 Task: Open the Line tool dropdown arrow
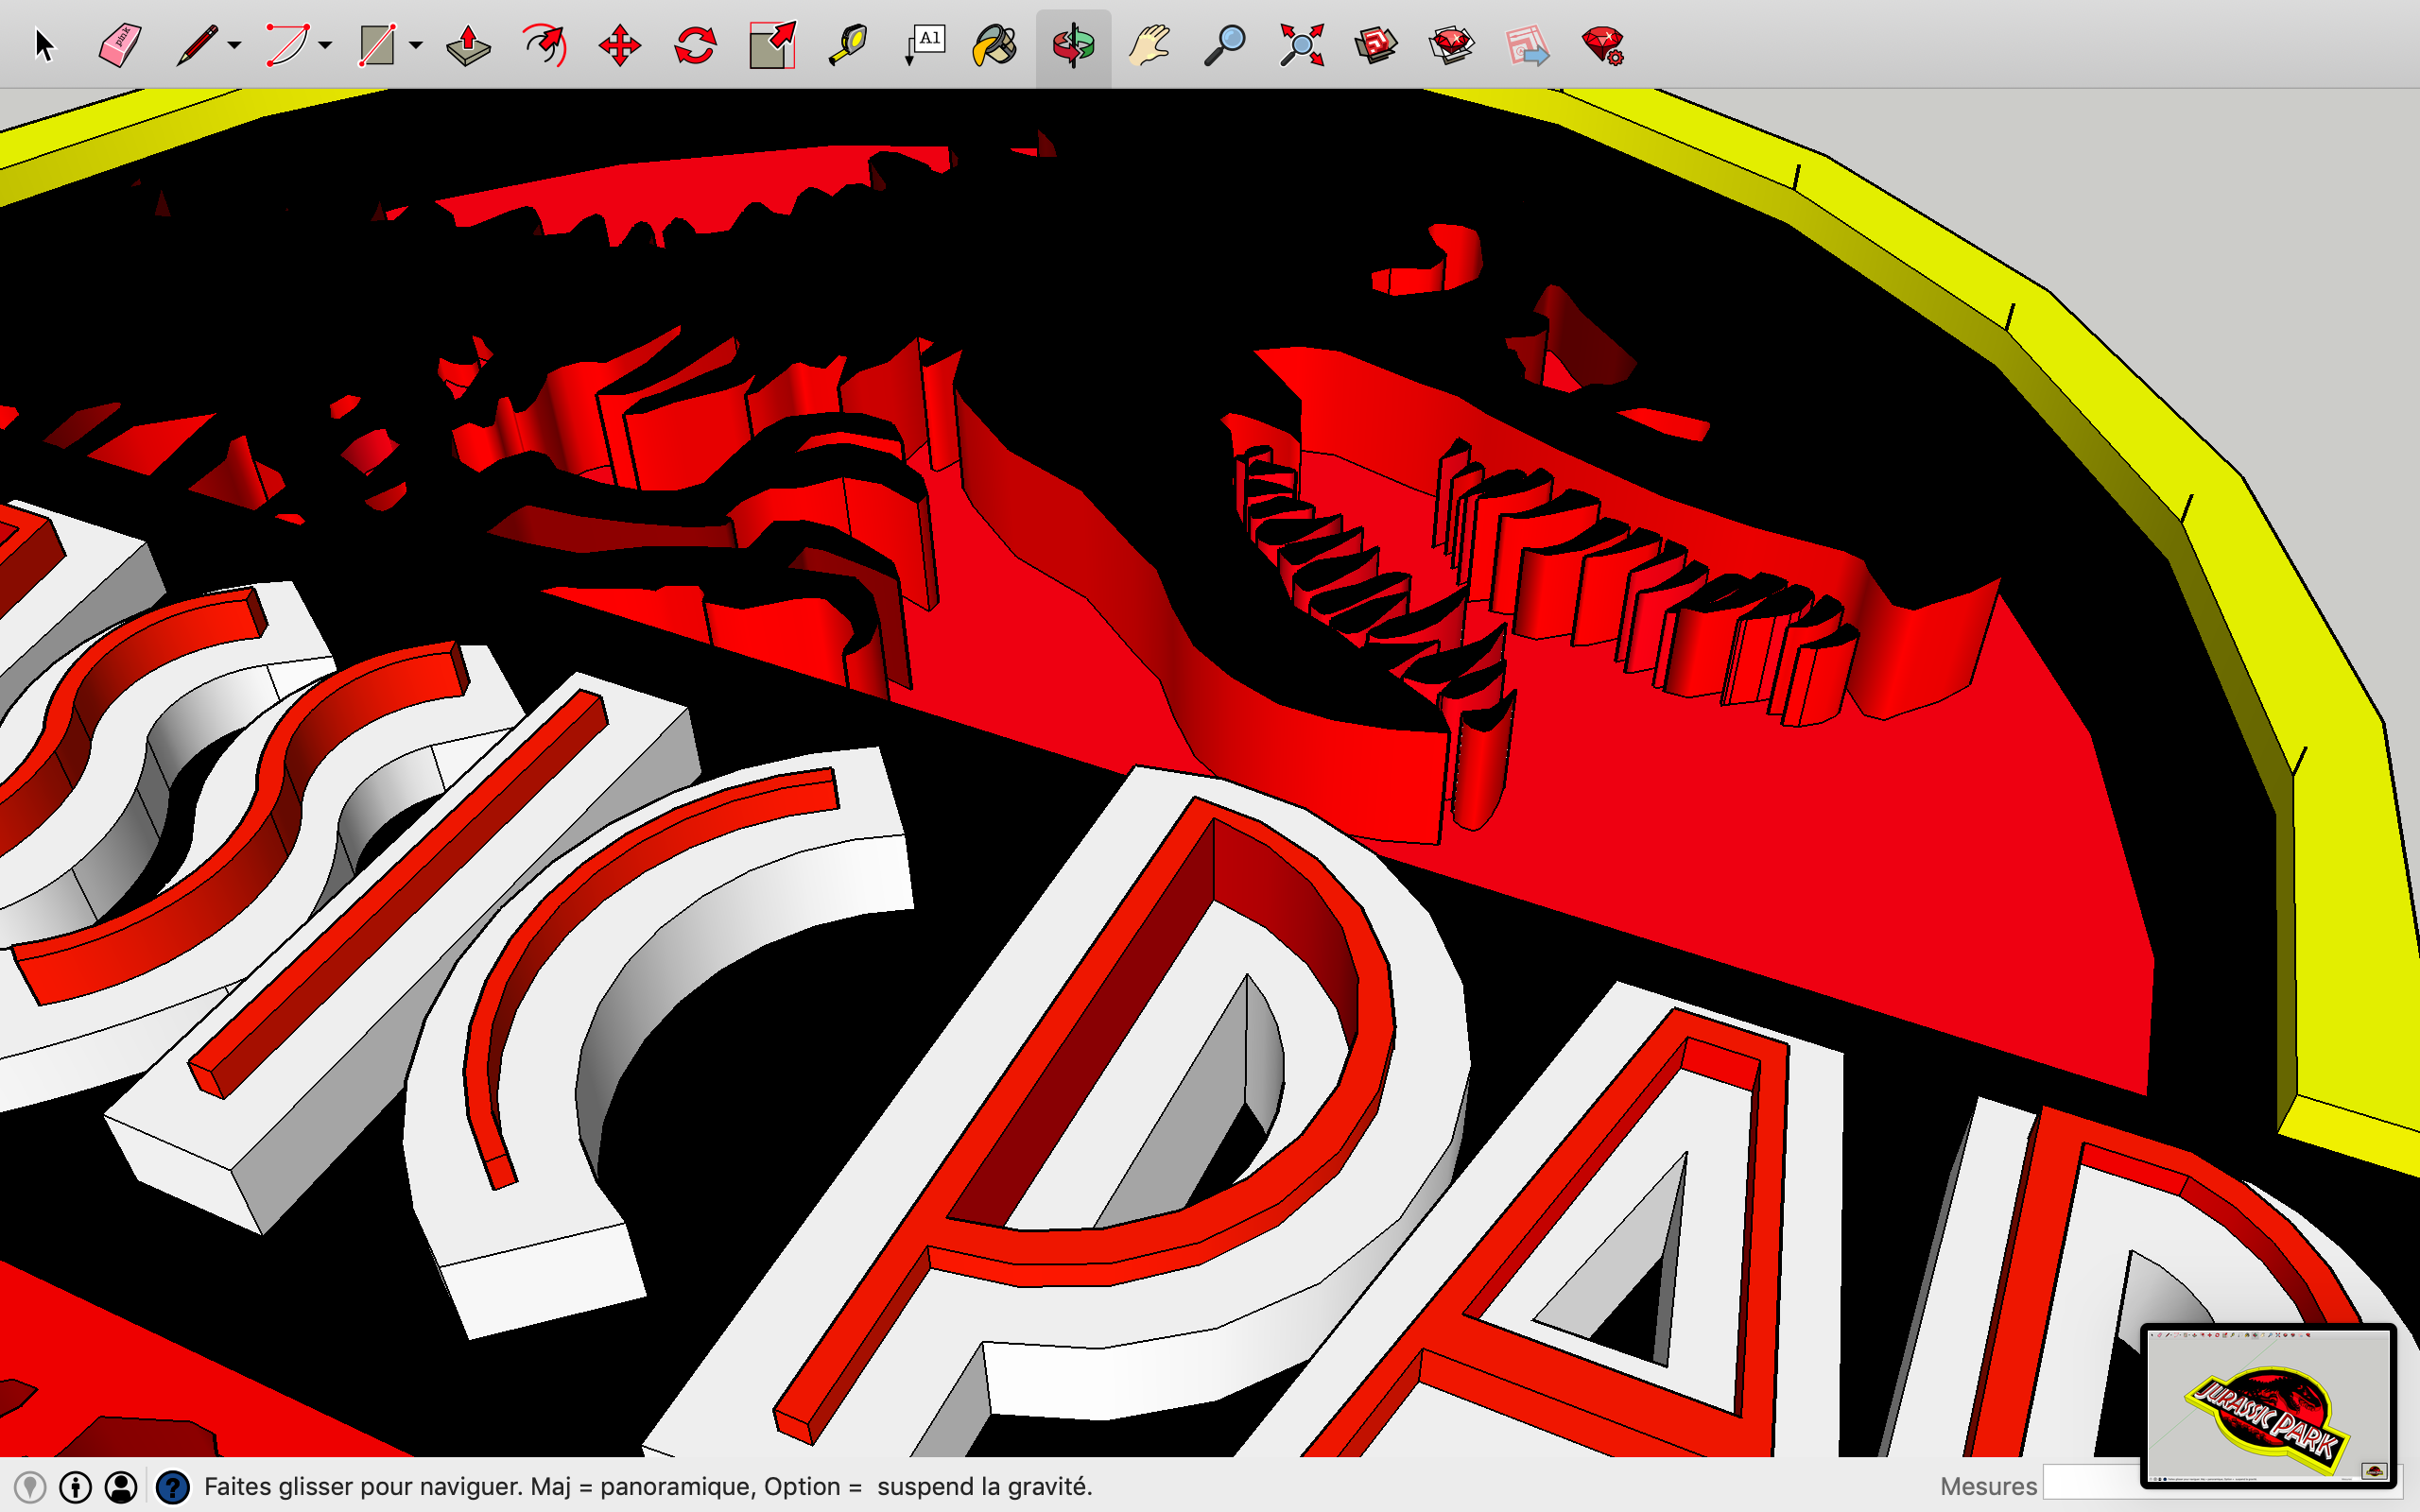click(x=234, y=45)
